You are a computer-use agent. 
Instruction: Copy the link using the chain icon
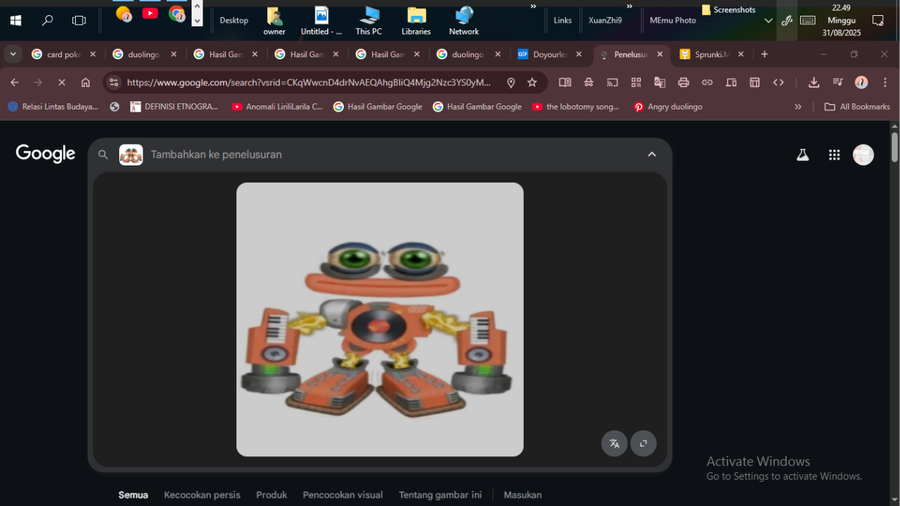(x=707, y=83)
